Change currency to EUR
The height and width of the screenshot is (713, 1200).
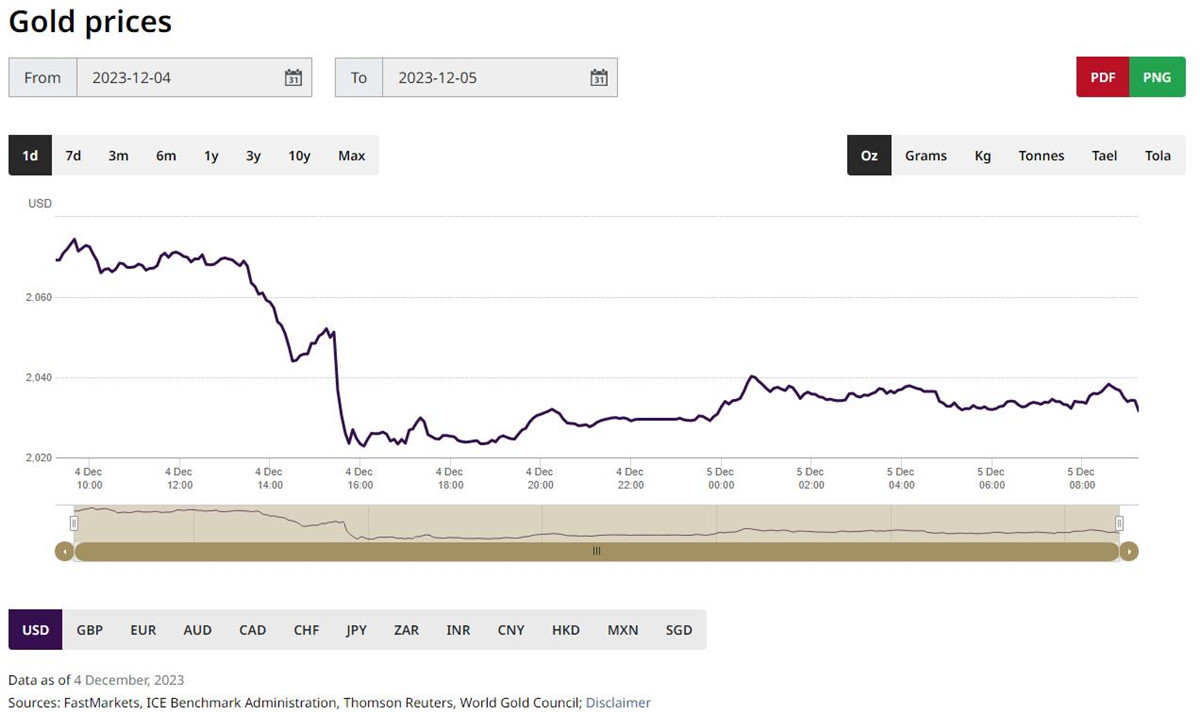coord(143,630)
